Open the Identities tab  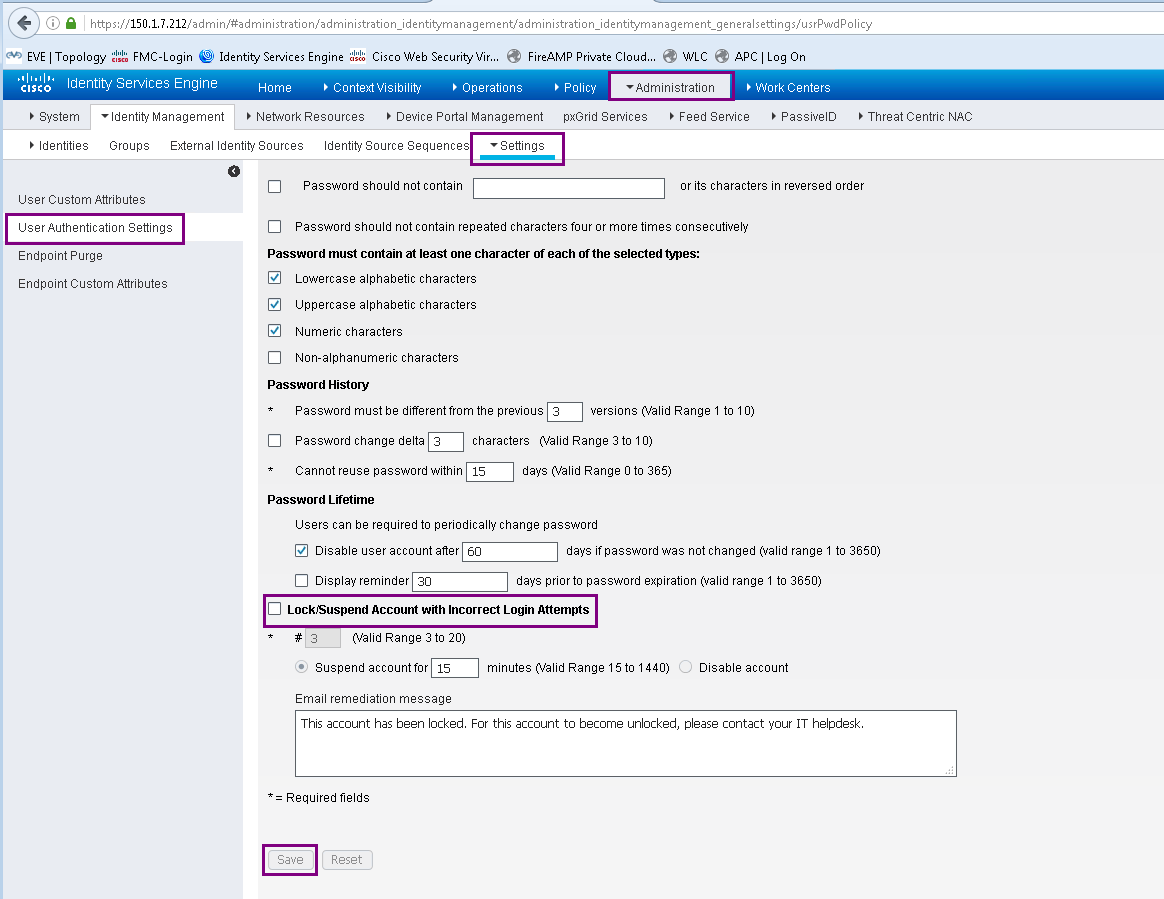coord(62,145)
